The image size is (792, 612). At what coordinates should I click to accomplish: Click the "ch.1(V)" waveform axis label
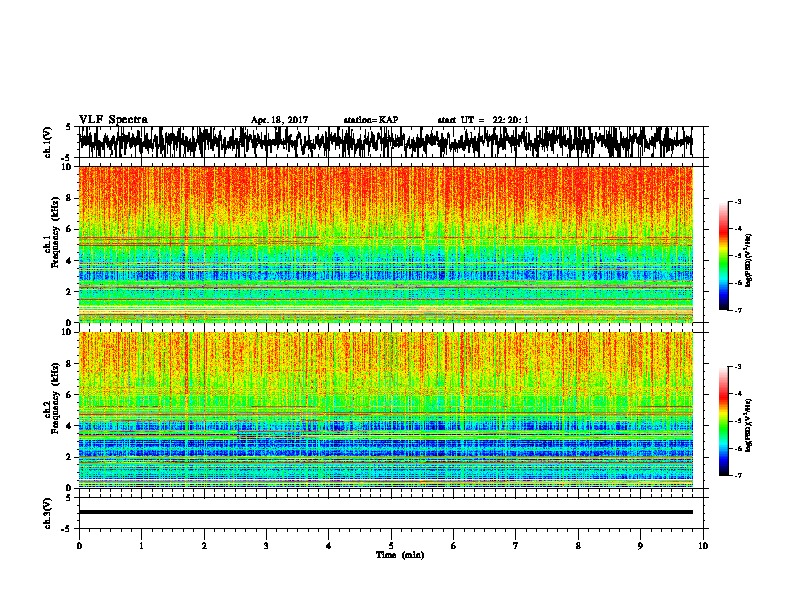(48, 142)
